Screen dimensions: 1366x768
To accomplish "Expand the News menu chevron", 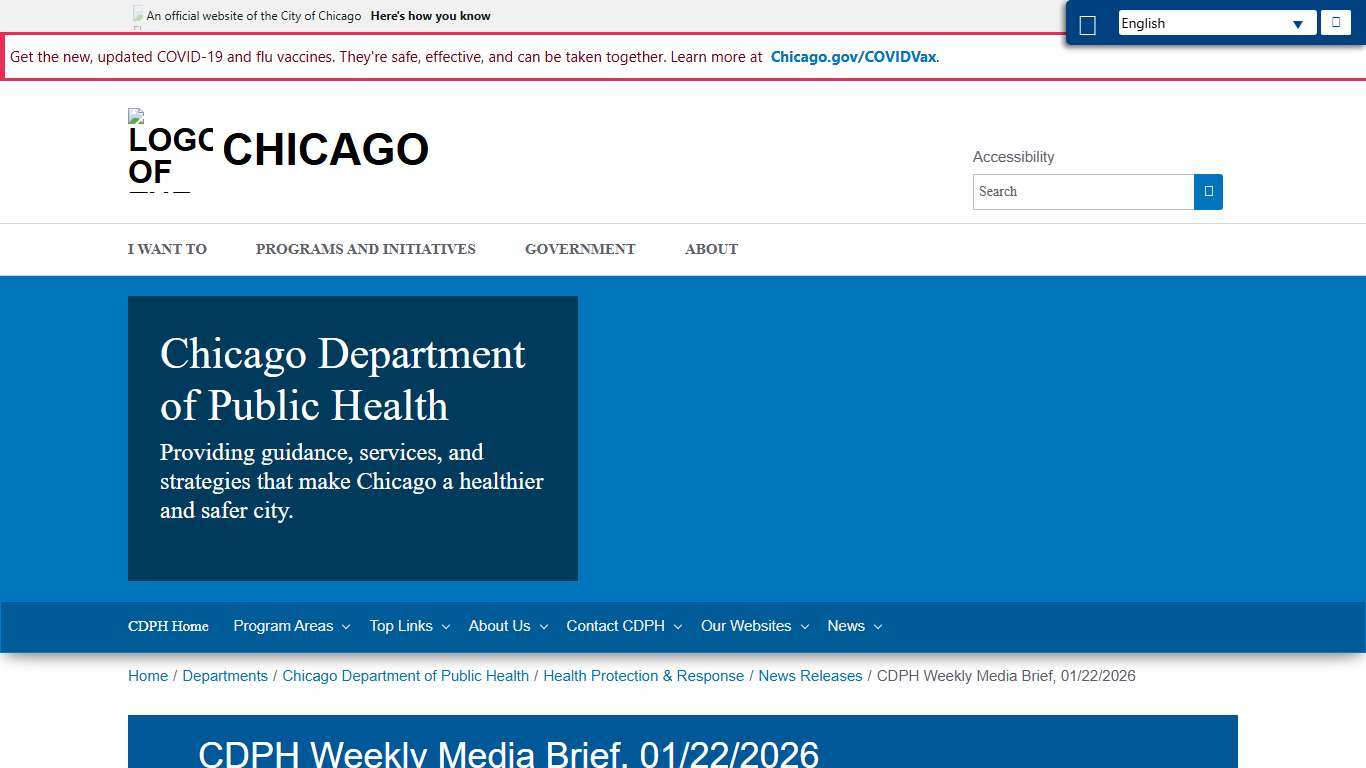I will (x=878, y=626).
